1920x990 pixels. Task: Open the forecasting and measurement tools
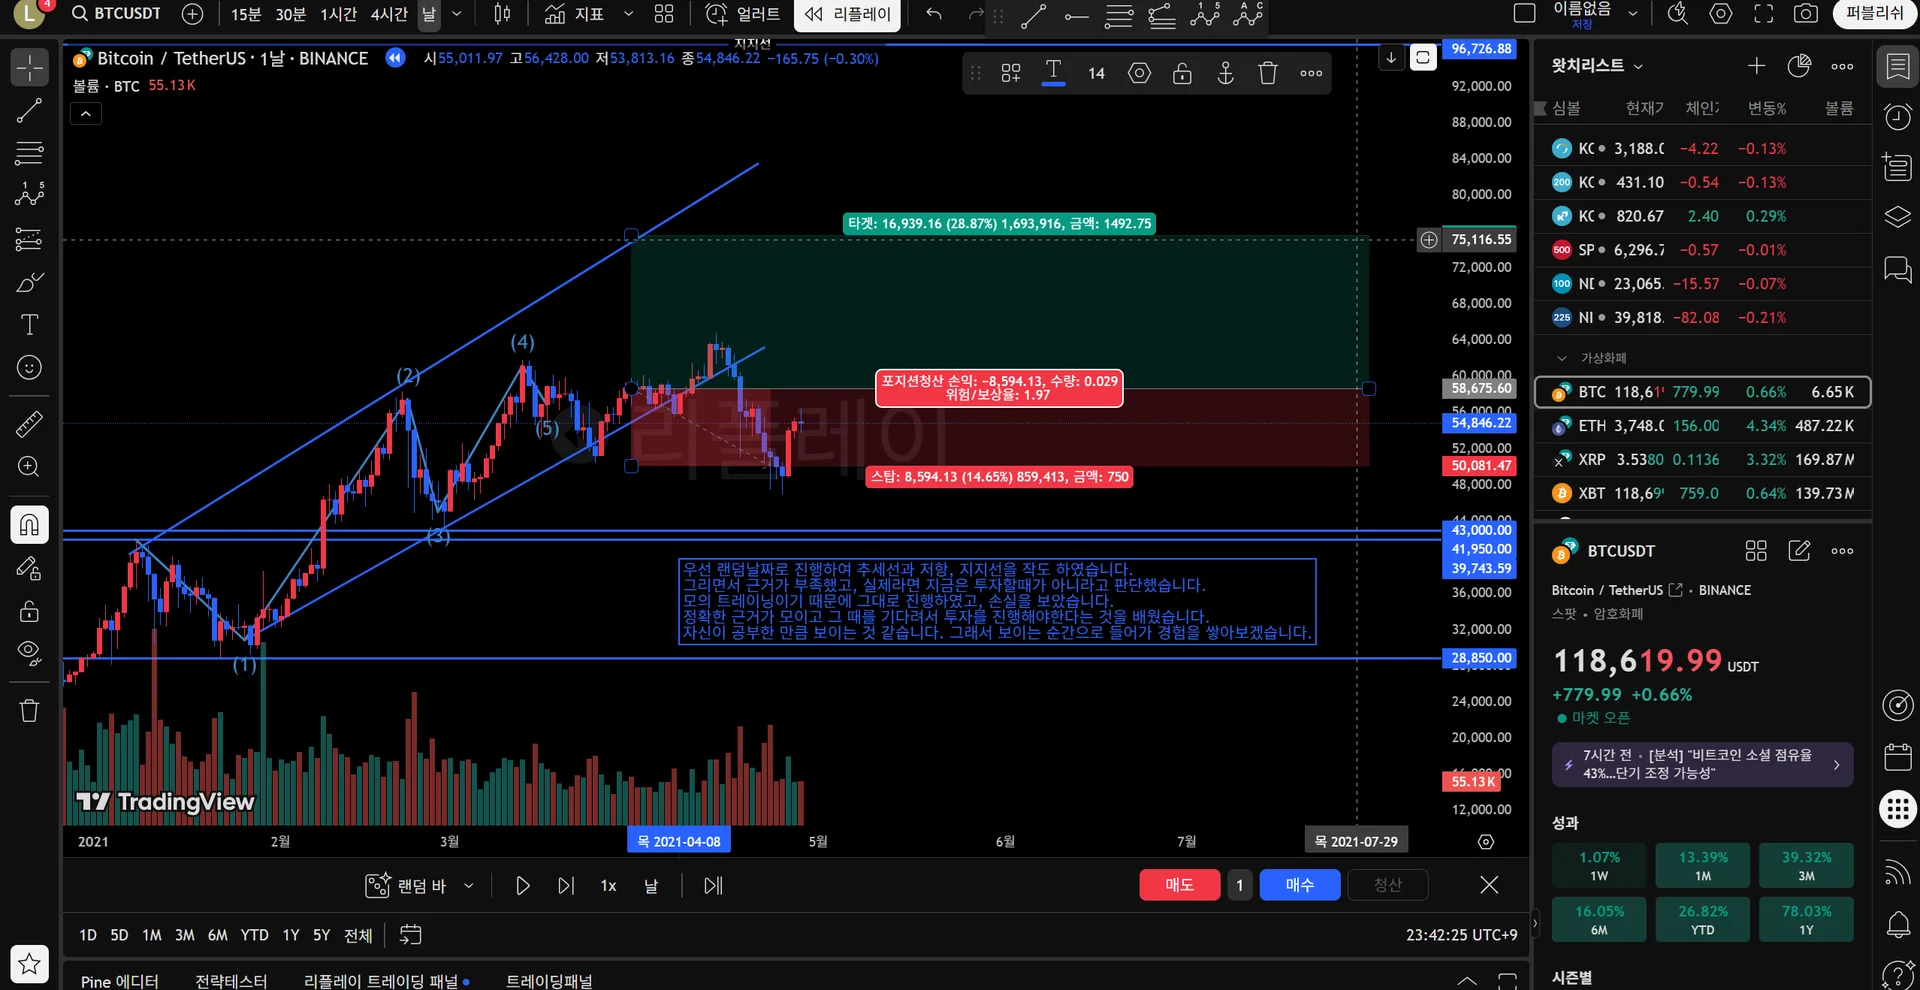tap(30, 239)
